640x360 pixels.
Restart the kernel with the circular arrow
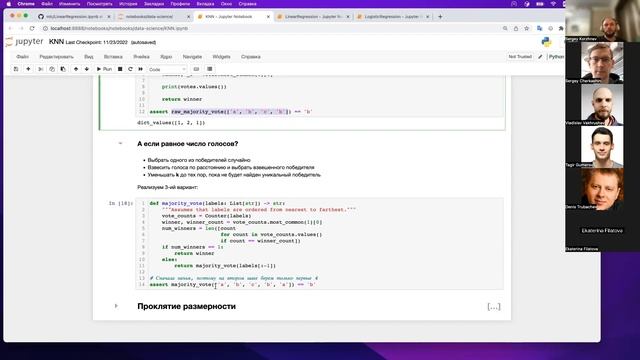(130, 69)
